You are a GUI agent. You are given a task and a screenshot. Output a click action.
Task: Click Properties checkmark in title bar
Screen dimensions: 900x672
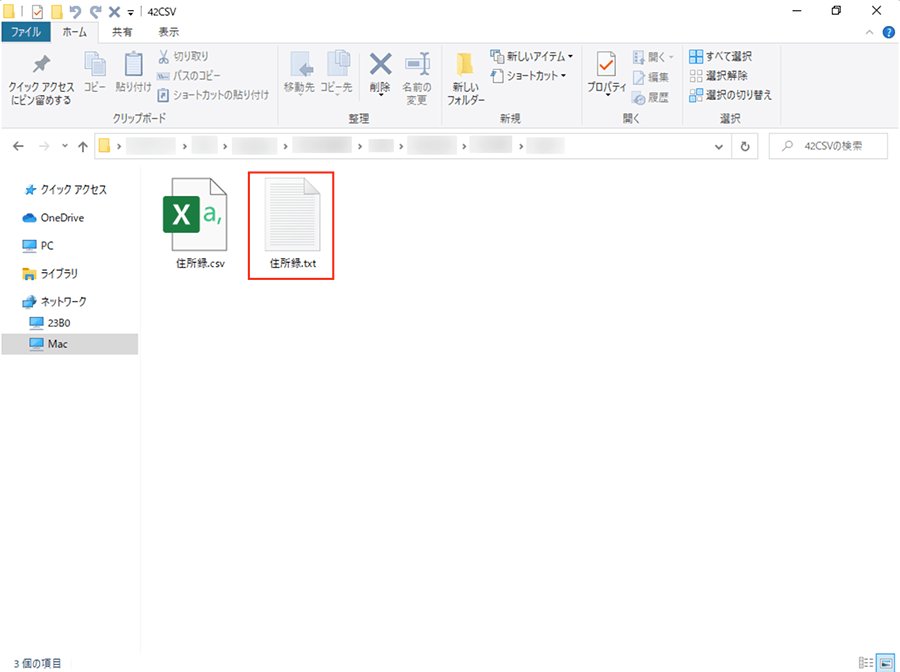(x=37, y=11)
